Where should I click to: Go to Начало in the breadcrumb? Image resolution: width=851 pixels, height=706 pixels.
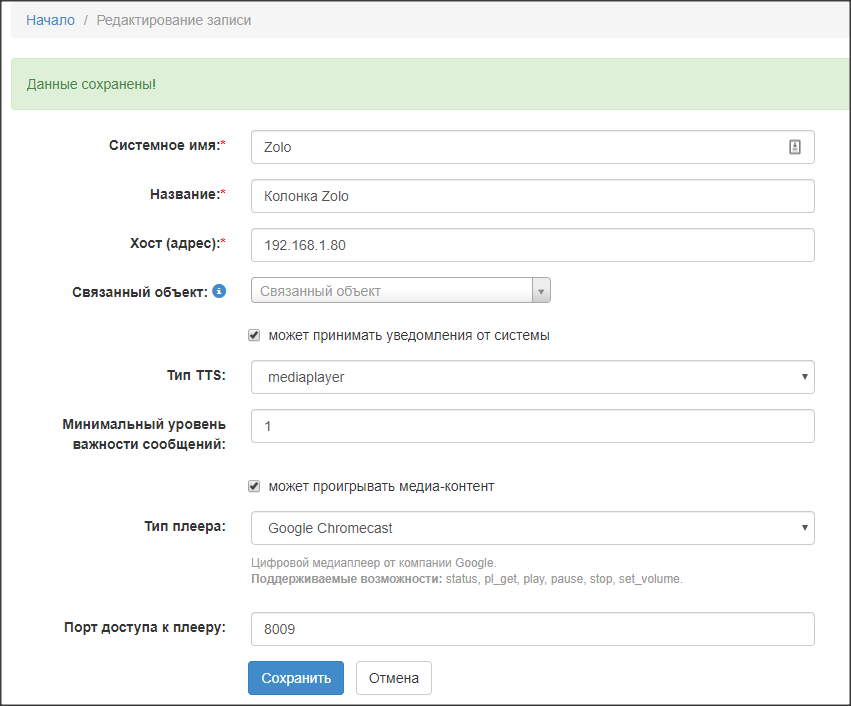click(x=50, y=20)
